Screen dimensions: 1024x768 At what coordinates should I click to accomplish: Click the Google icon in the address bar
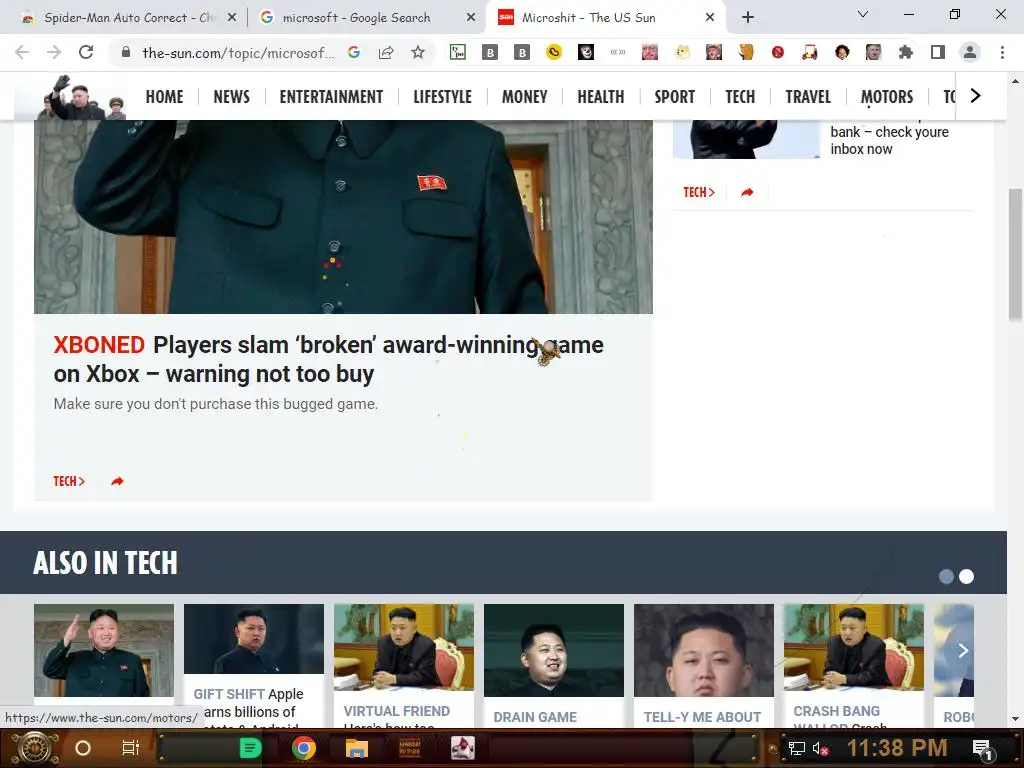(354, 52)
